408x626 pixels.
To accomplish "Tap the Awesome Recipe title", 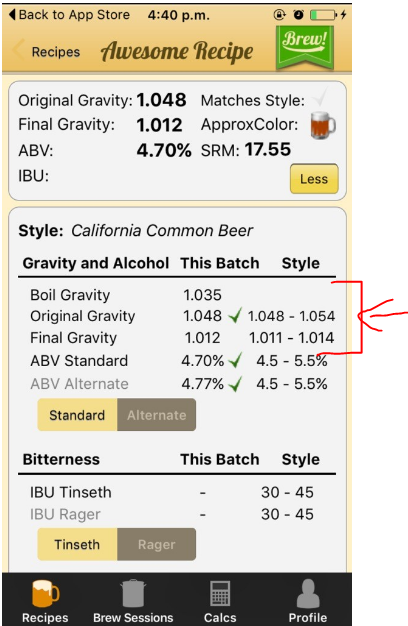I will 177,51.
